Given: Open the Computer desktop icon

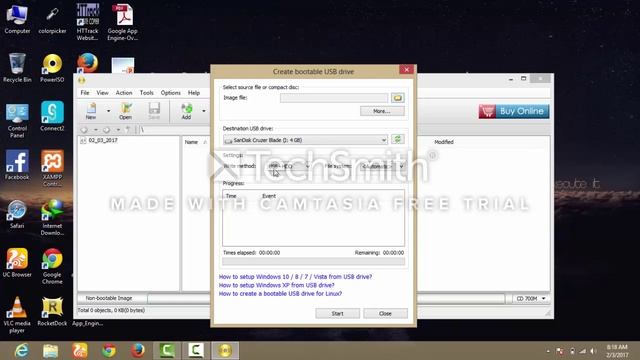Looking at the screenshot, I should click(17, 19).
